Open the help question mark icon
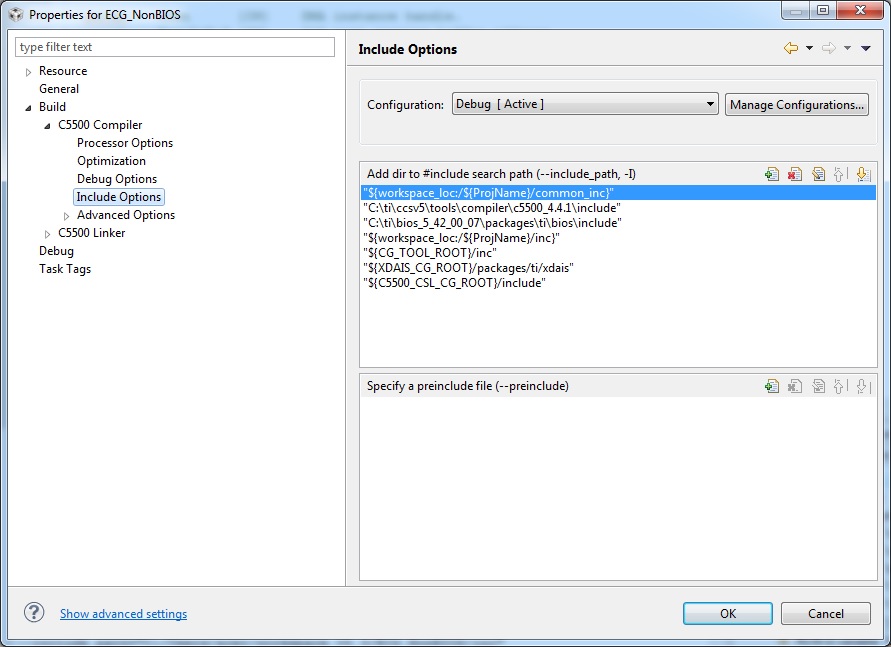The image size is (891, 647). click(x=34, y=612)
